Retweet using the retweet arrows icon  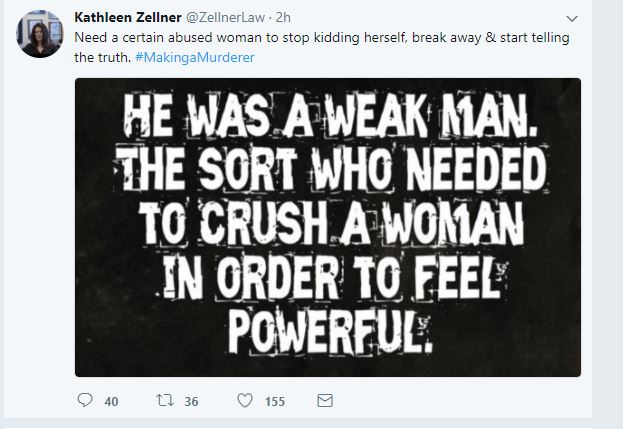click(x=163, y=401)
